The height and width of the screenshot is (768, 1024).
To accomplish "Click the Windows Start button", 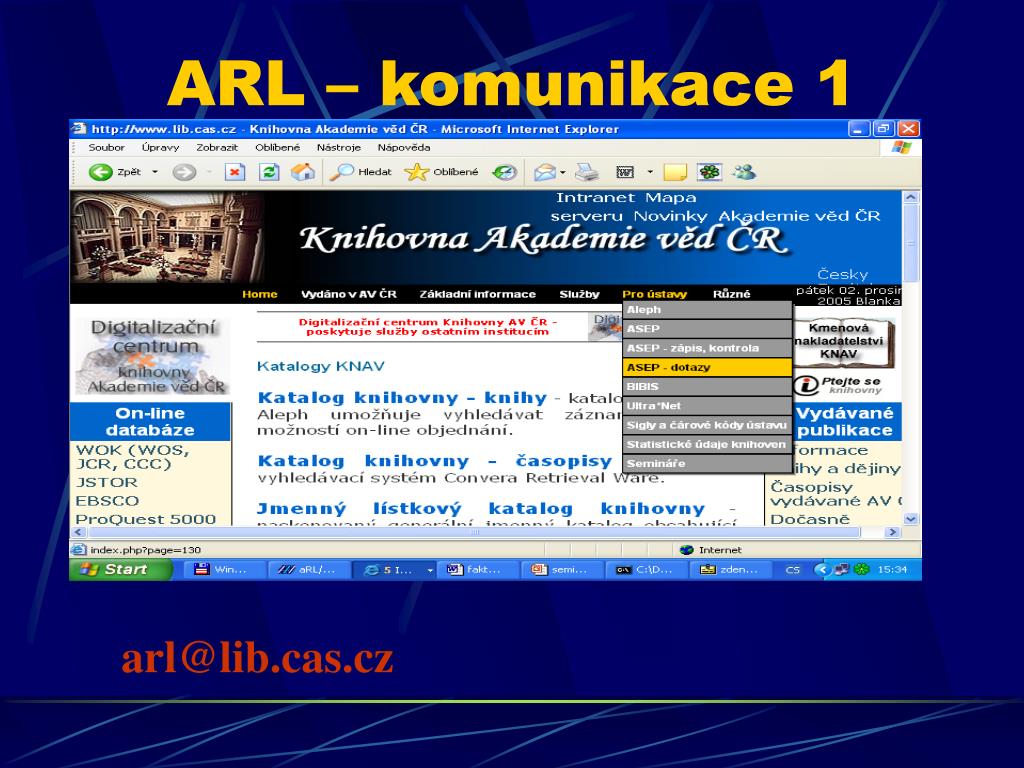I will pos(120,569).
